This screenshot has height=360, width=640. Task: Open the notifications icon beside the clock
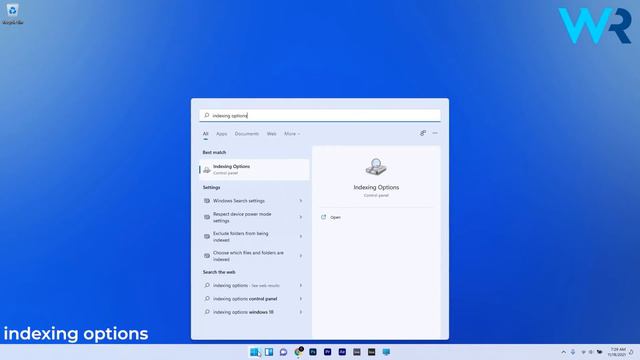(x=631, y=352)
